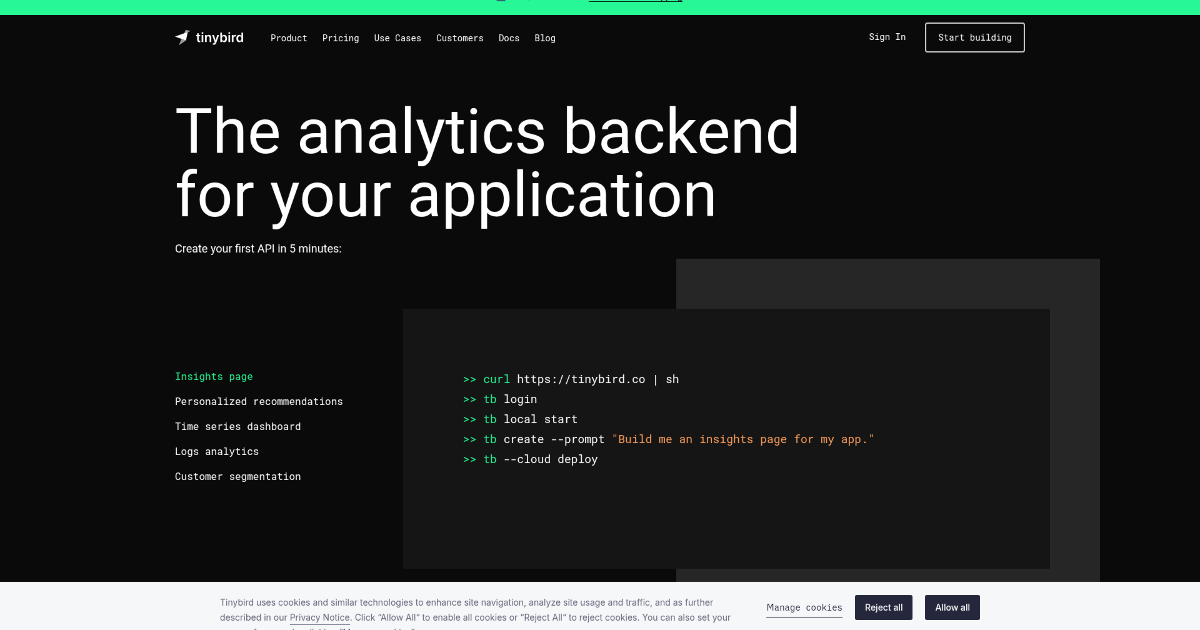The image size is (1200, 630).
Task: Click Reject all cookies button
Action: 883,608
